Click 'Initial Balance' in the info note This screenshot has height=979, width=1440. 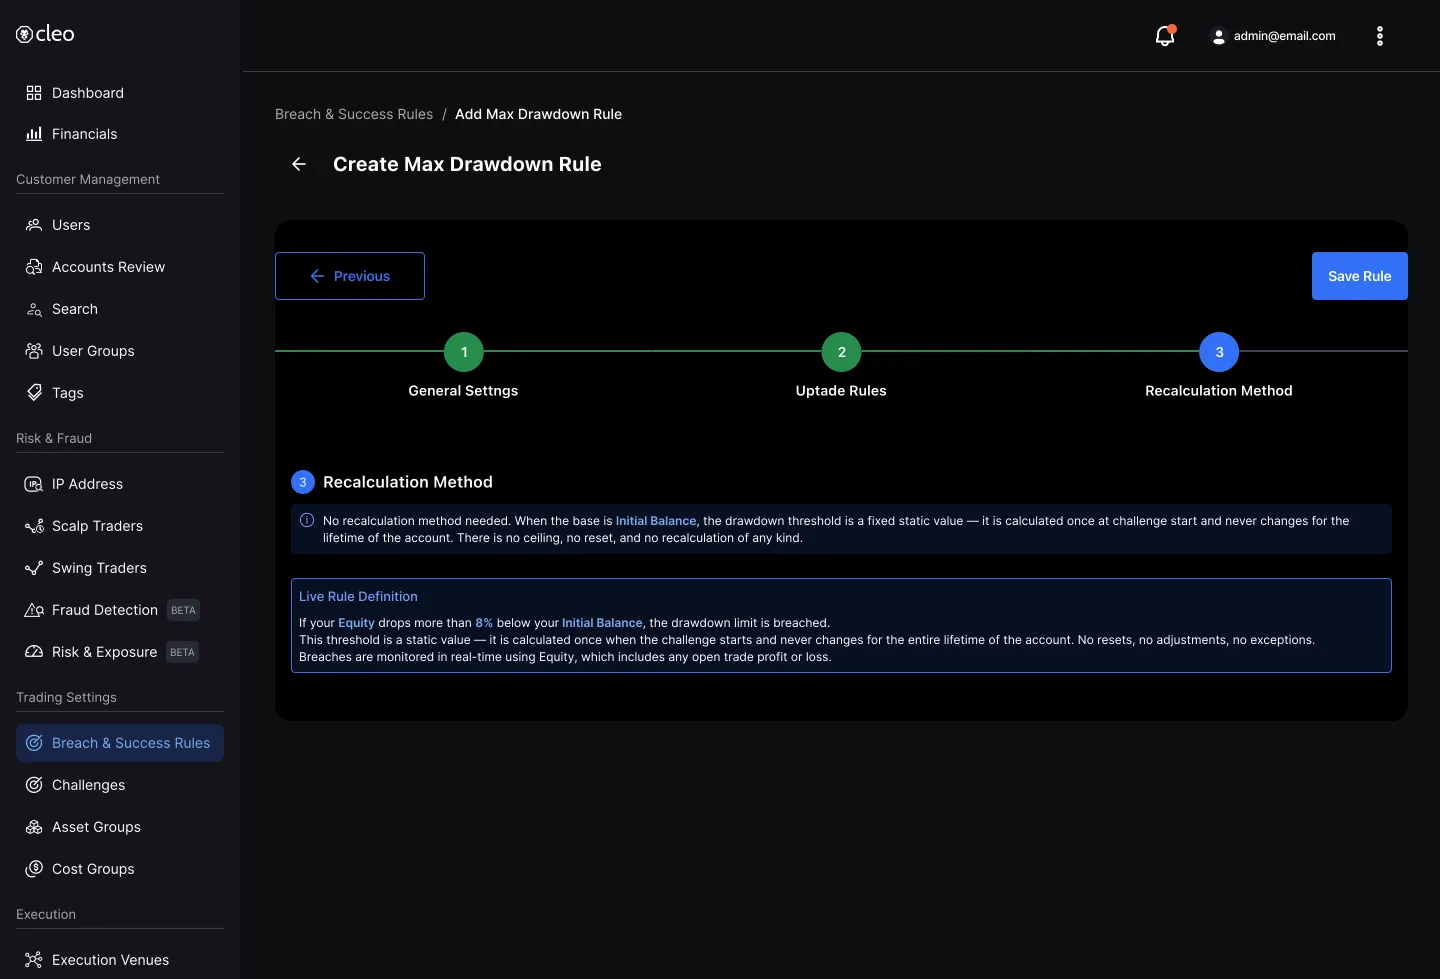click(656, 521)
